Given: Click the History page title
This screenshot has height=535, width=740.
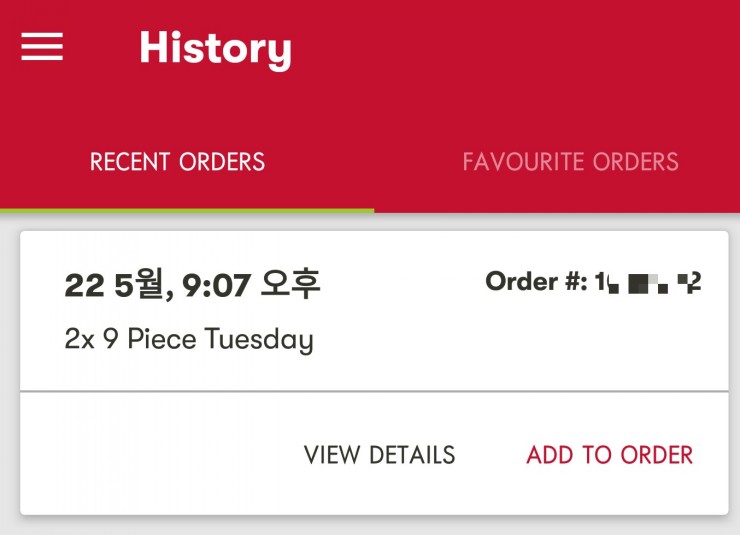Looking at the screenshot, I should (215, 48).
